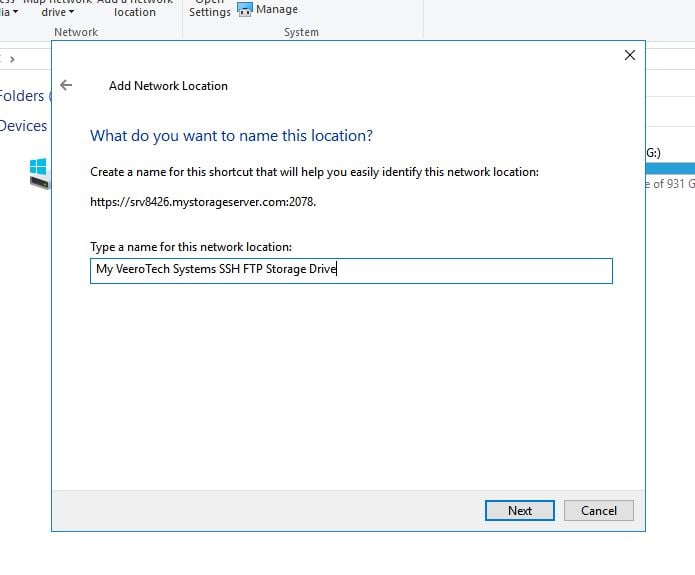Close the Add Network Location dialog
Viewport: 695px width, 575px height.
[629, 56]
